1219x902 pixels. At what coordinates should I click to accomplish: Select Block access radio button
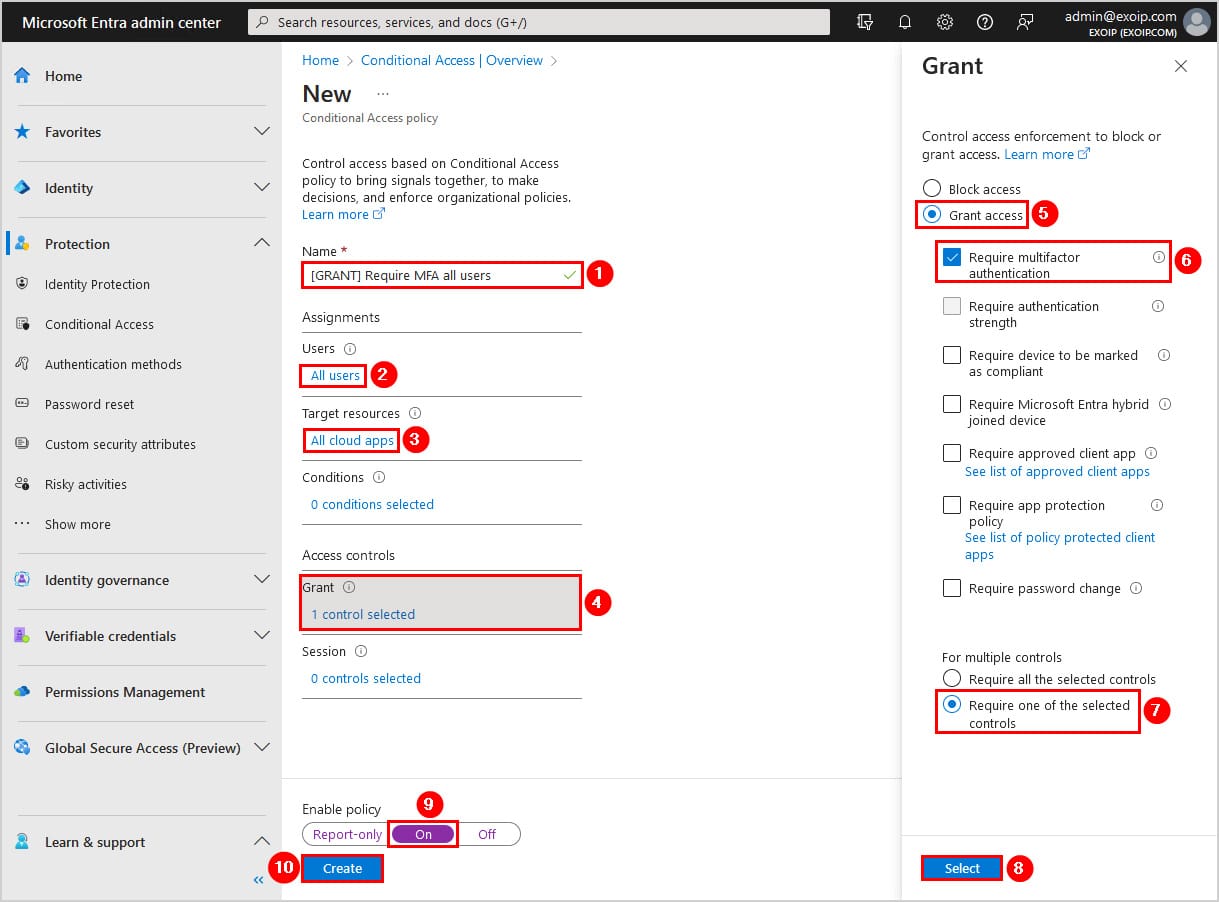pos(932,188)
